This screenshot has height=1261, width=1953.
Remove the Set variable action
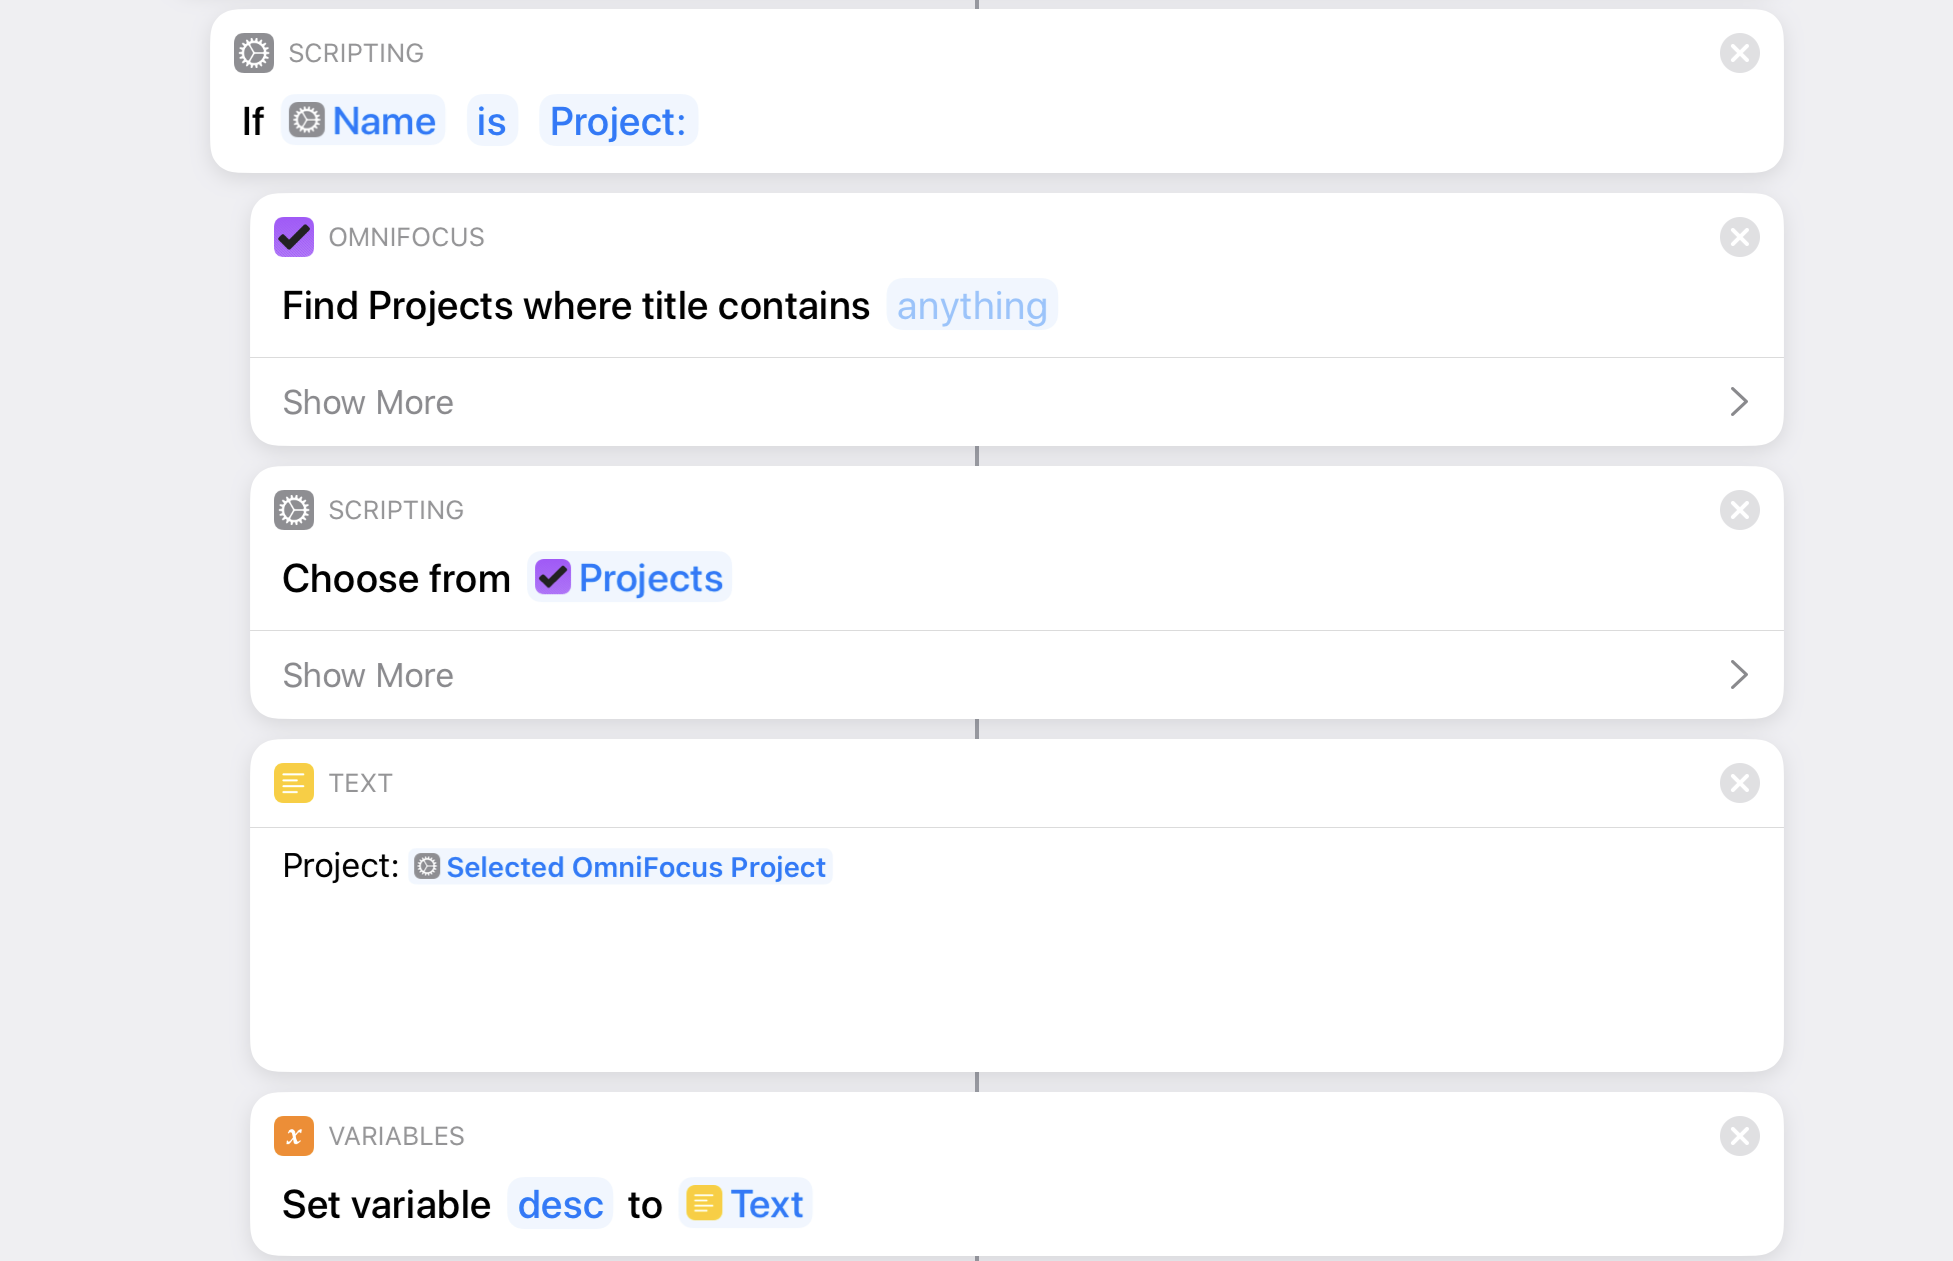1740,1136
